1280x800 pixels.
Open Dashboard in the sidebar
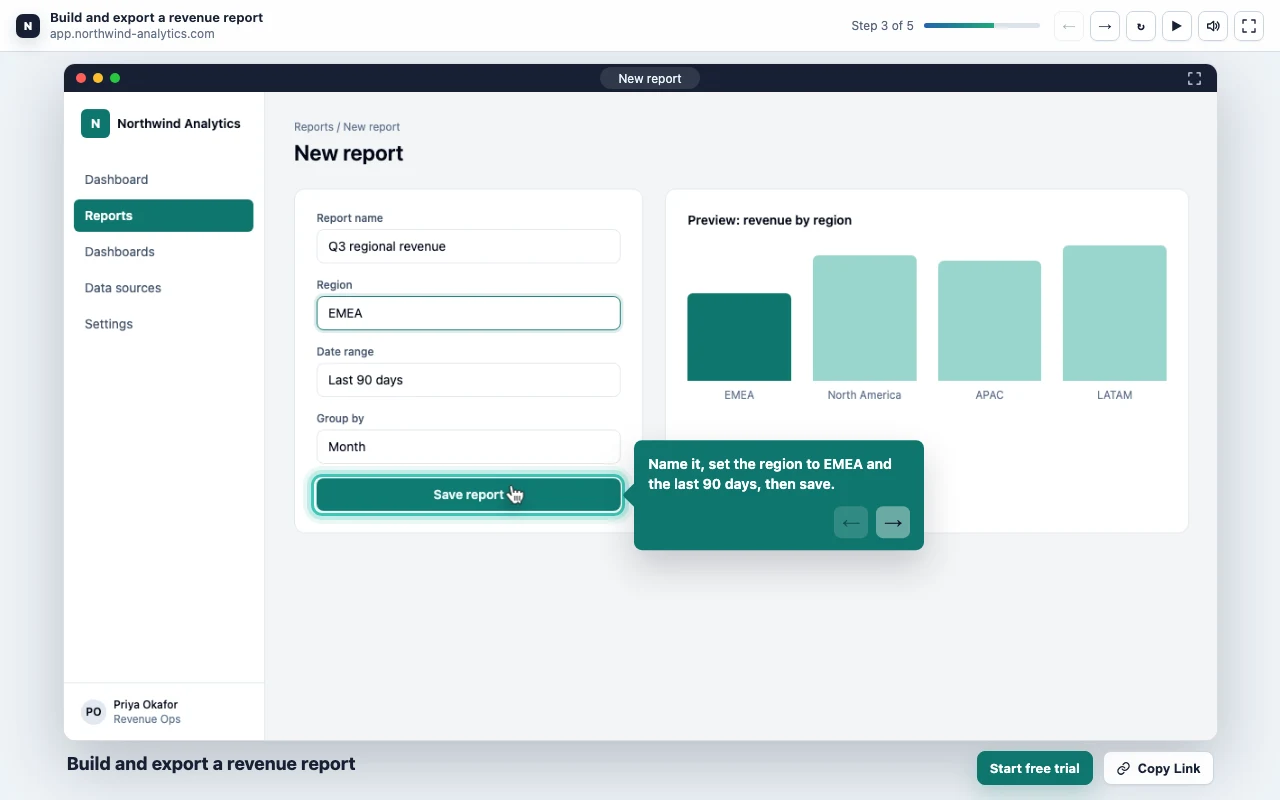tap(163, 180)
